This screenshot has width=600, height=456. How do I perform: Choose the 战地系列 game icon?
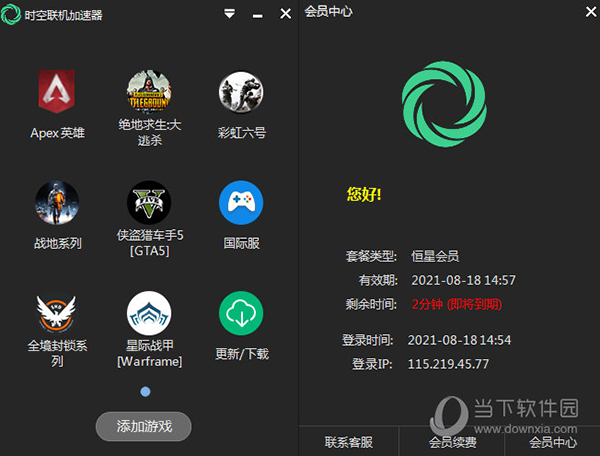[x=57, y=203]
